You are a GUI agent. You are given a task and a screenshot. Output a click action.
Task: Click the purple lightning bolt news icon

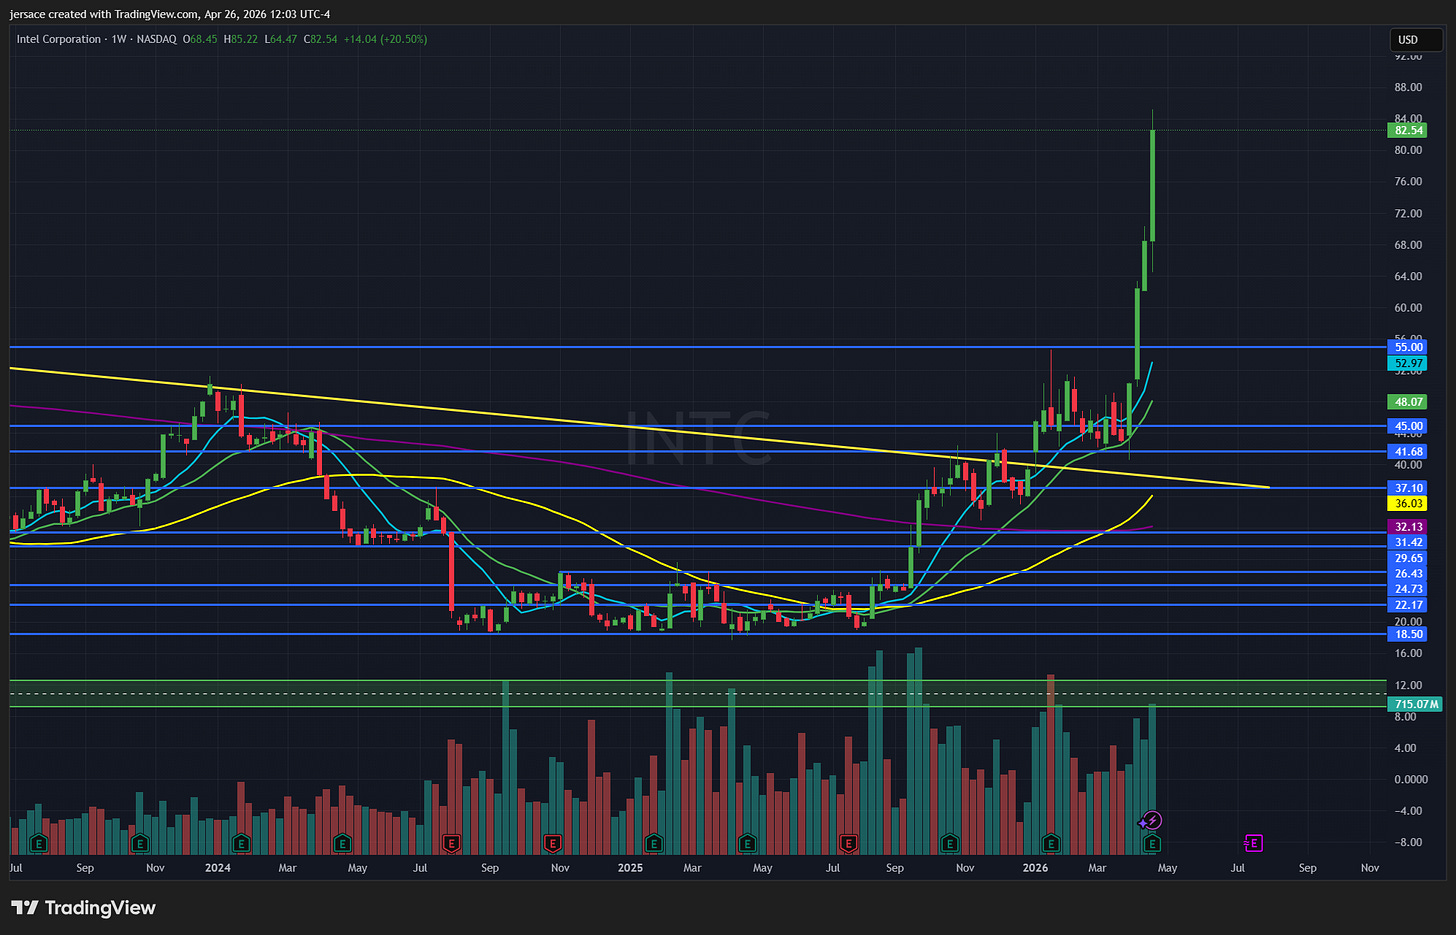click(x=1152, y=821)
